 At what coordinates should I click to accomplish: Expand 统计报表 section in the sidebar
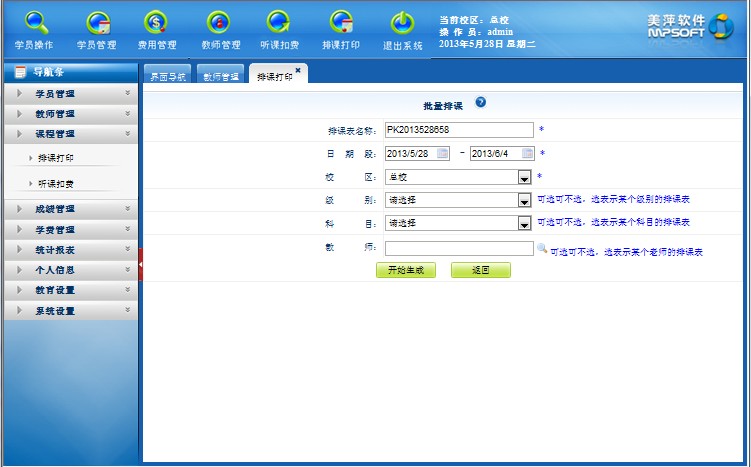click(70, 249)
